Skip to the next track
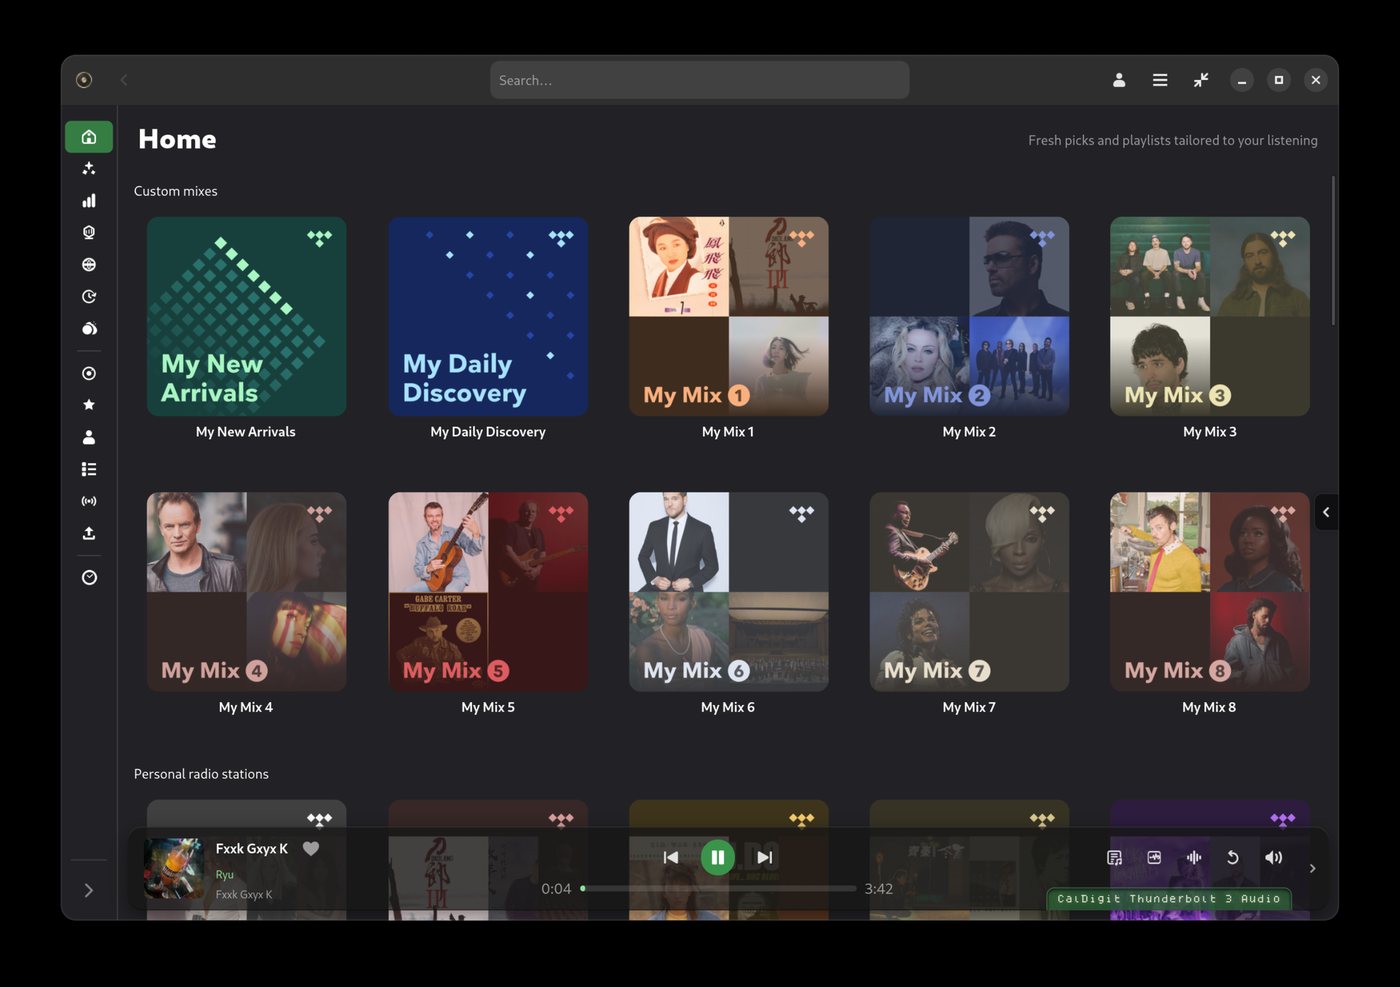The width and height of the screenshot is (1400, 987). click(765, 857)
